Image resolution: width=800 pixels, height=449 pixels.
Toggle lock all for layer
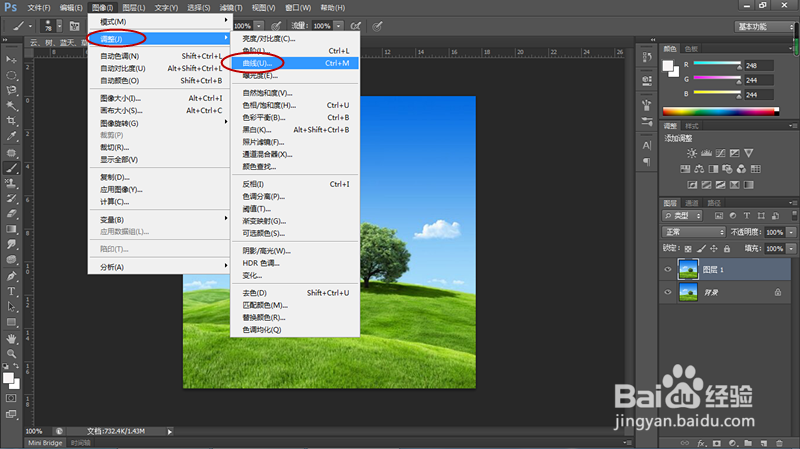click(x=727, y=248)
